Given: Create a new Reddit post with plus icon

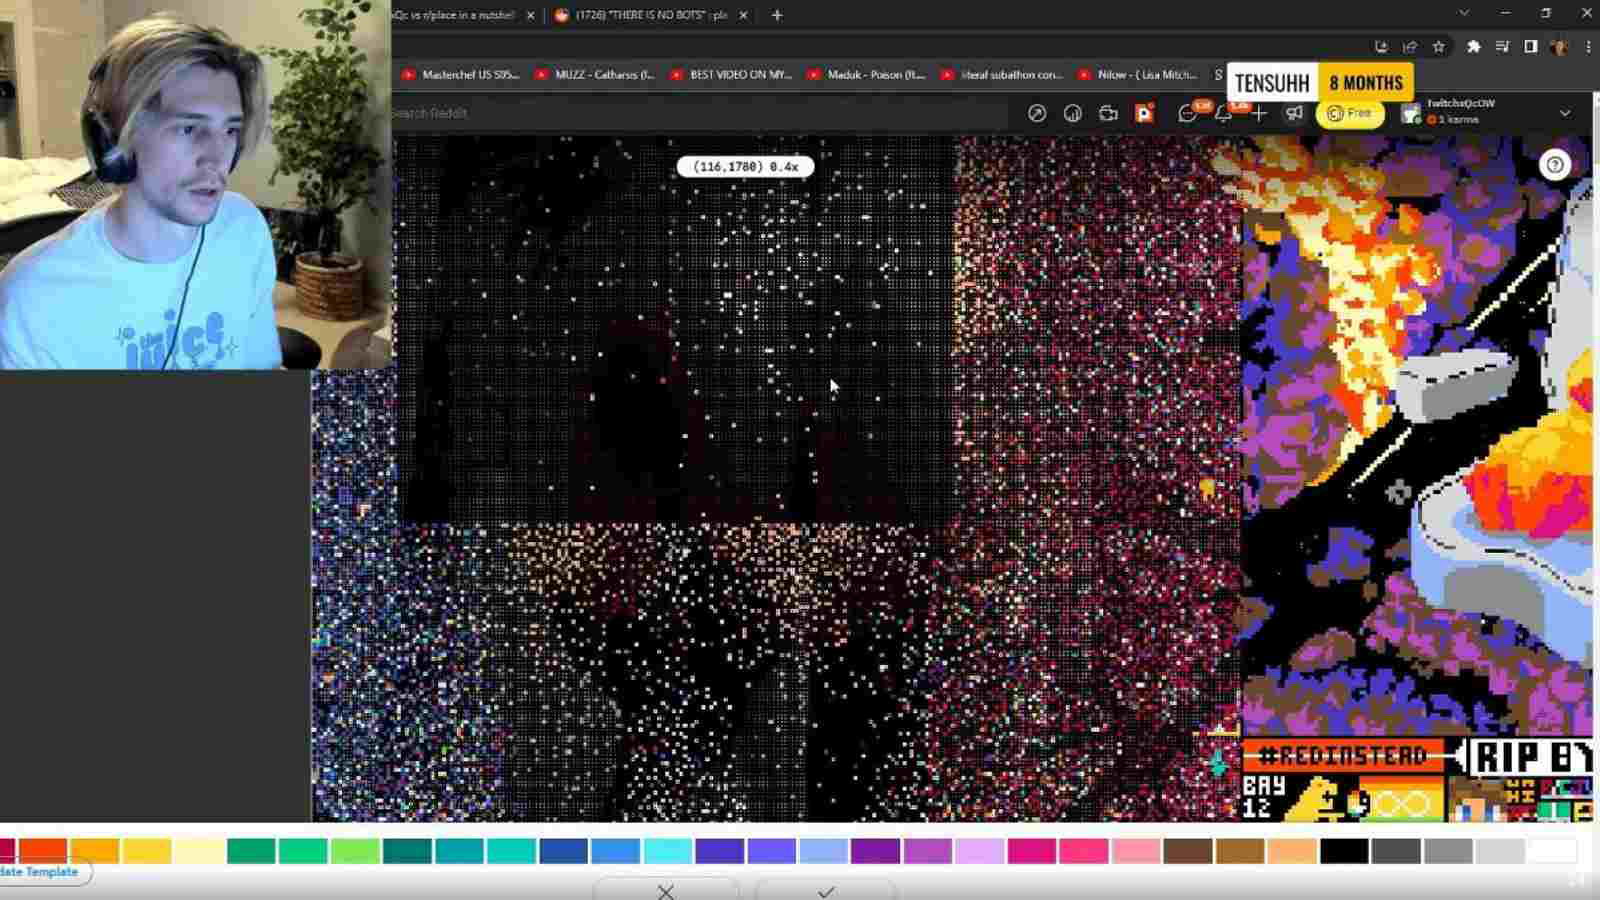Looking at the screenshot, I should click(x=1259, y=113).
